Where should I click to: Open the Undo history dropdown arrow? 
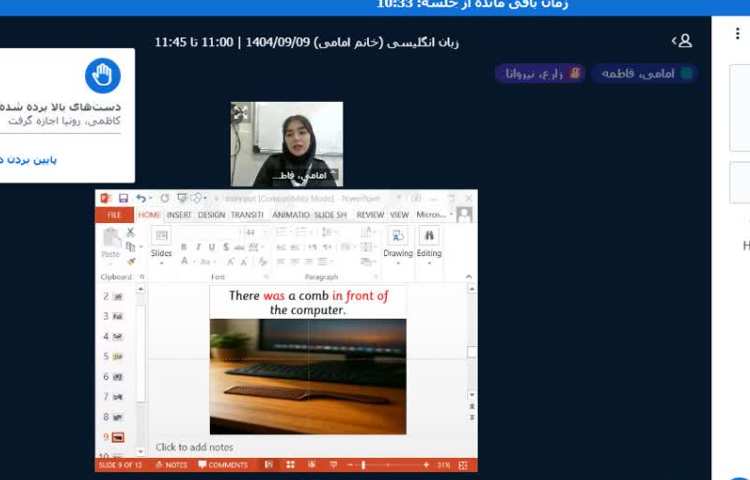point(150,198)
